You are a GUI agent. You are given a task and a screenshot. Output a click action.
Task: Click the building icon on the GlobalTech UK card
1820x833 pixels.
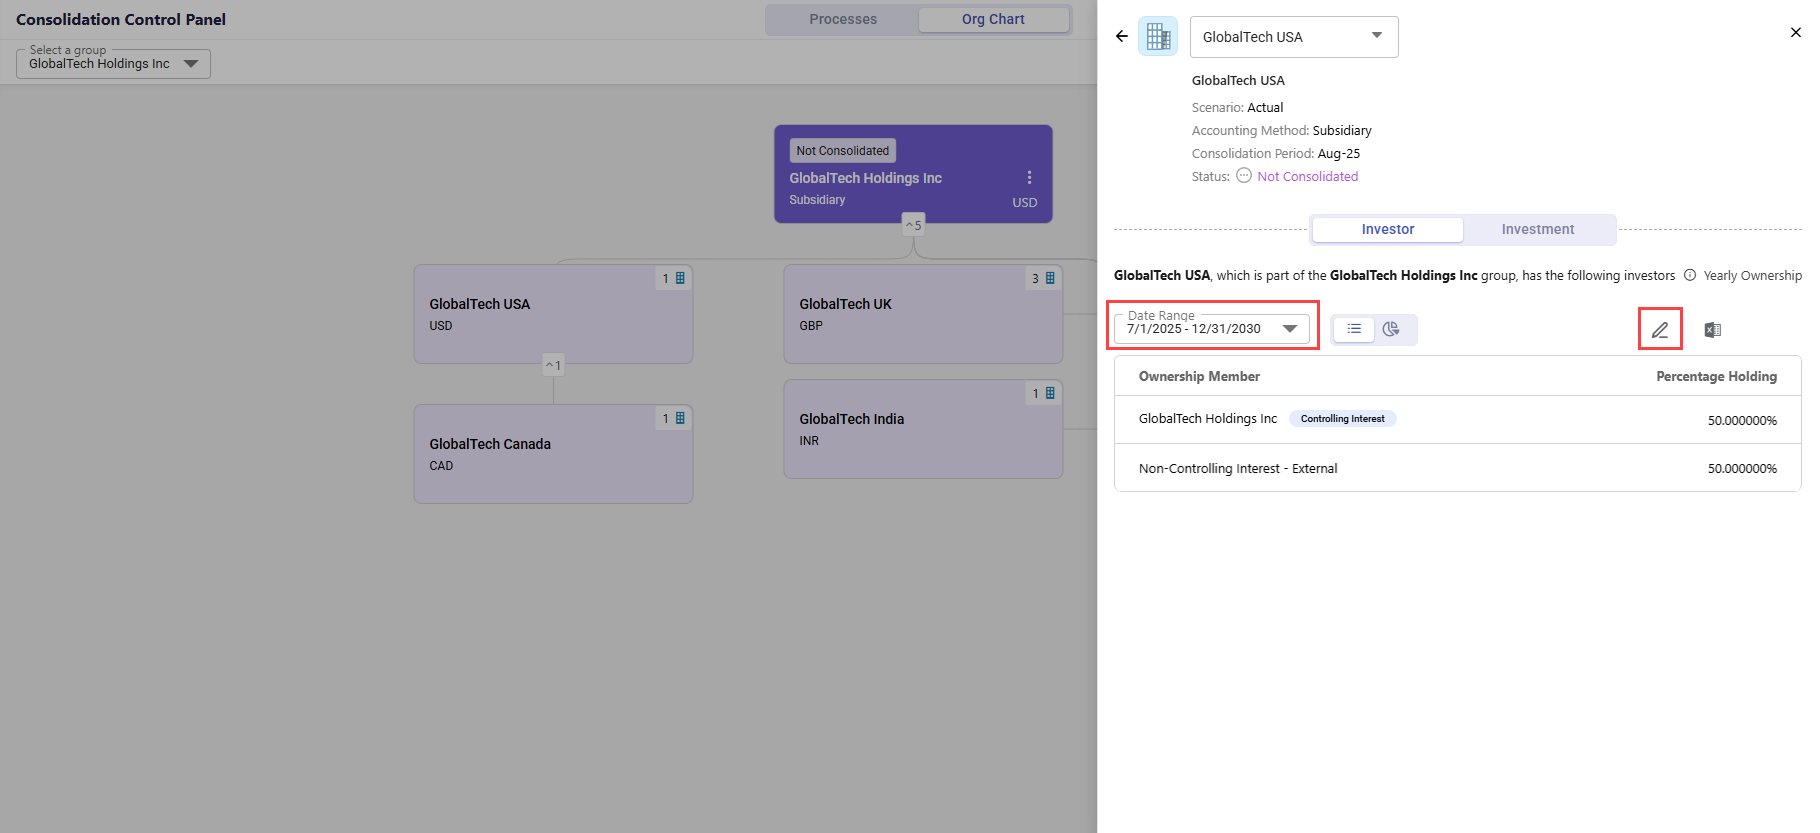tap(1050, 278)
